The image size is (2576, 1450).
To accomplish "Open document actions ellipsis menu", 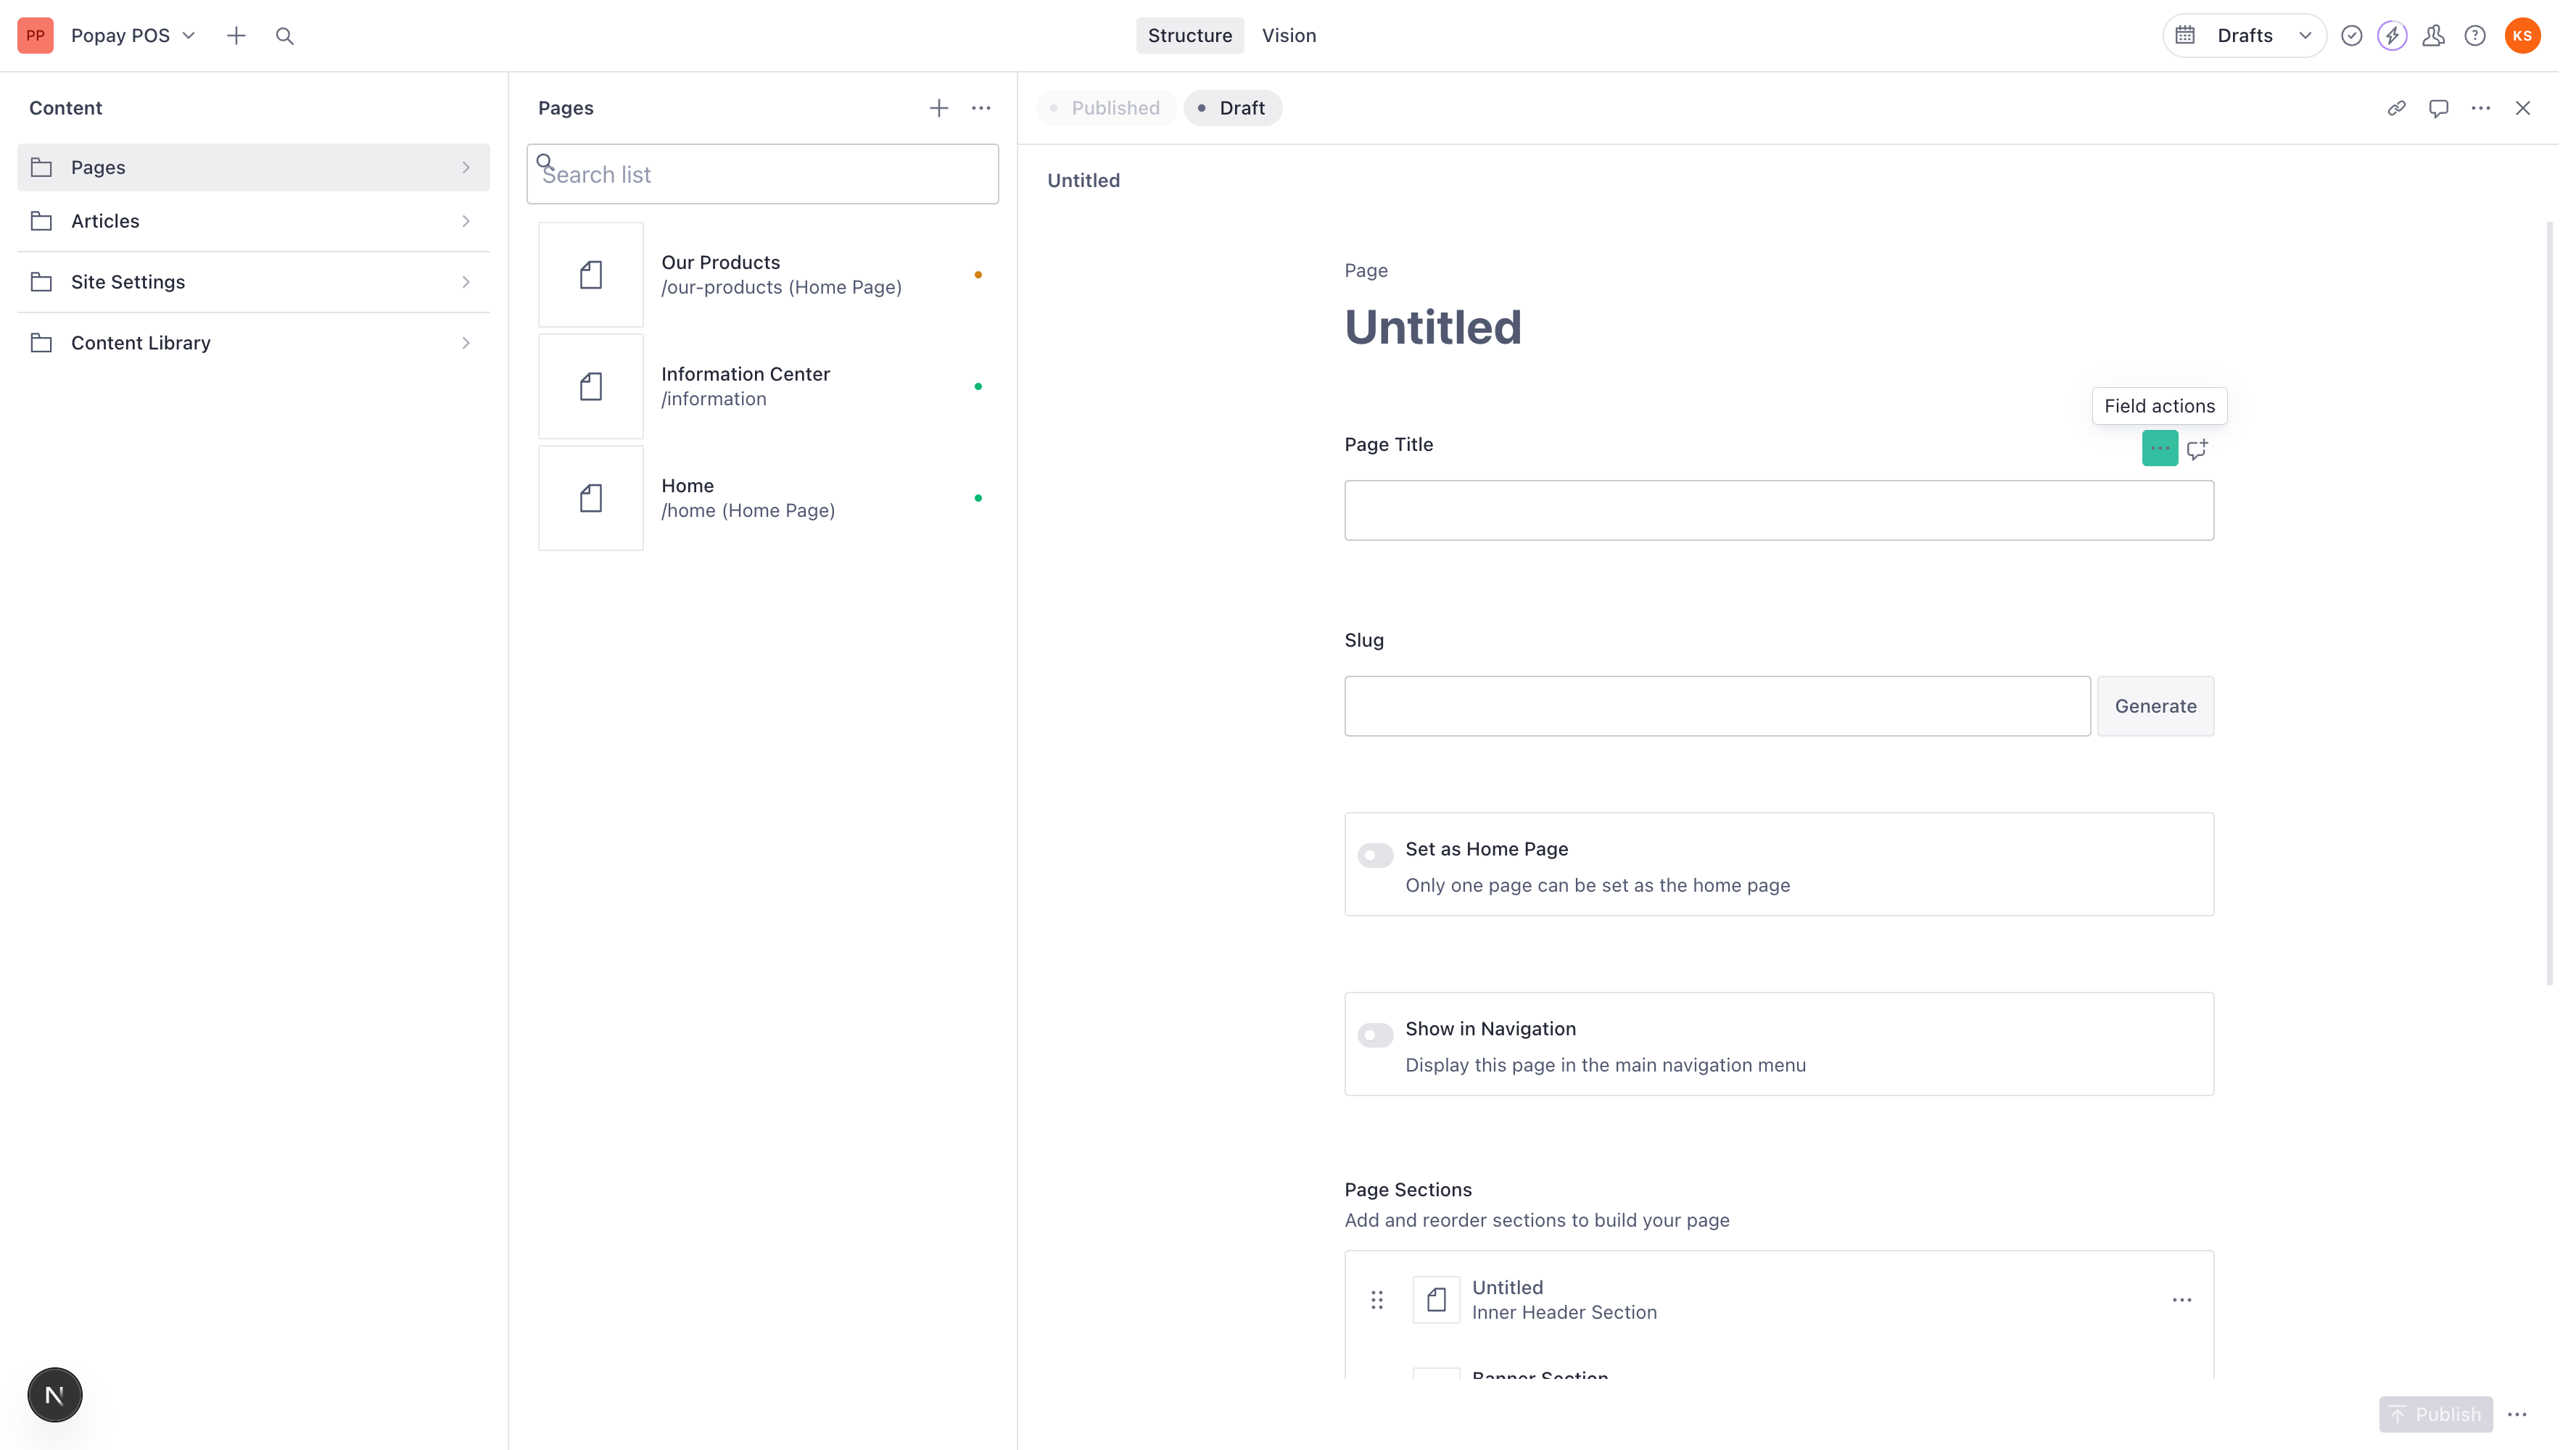I will [2481, 108].
